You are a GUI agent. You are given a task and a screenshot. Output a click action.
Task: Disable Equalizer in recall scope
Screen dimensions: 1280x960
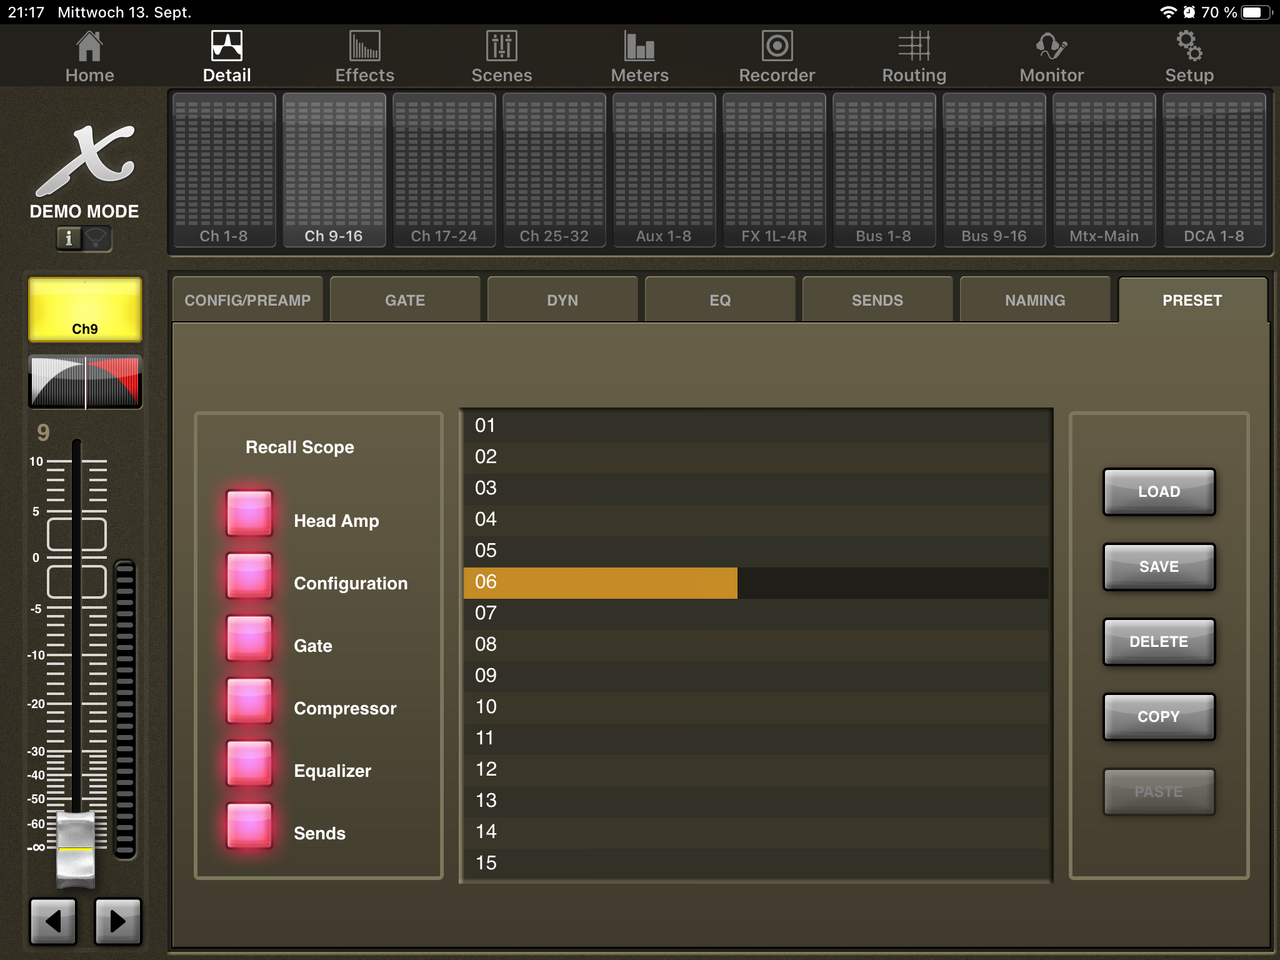click(249, 763)
